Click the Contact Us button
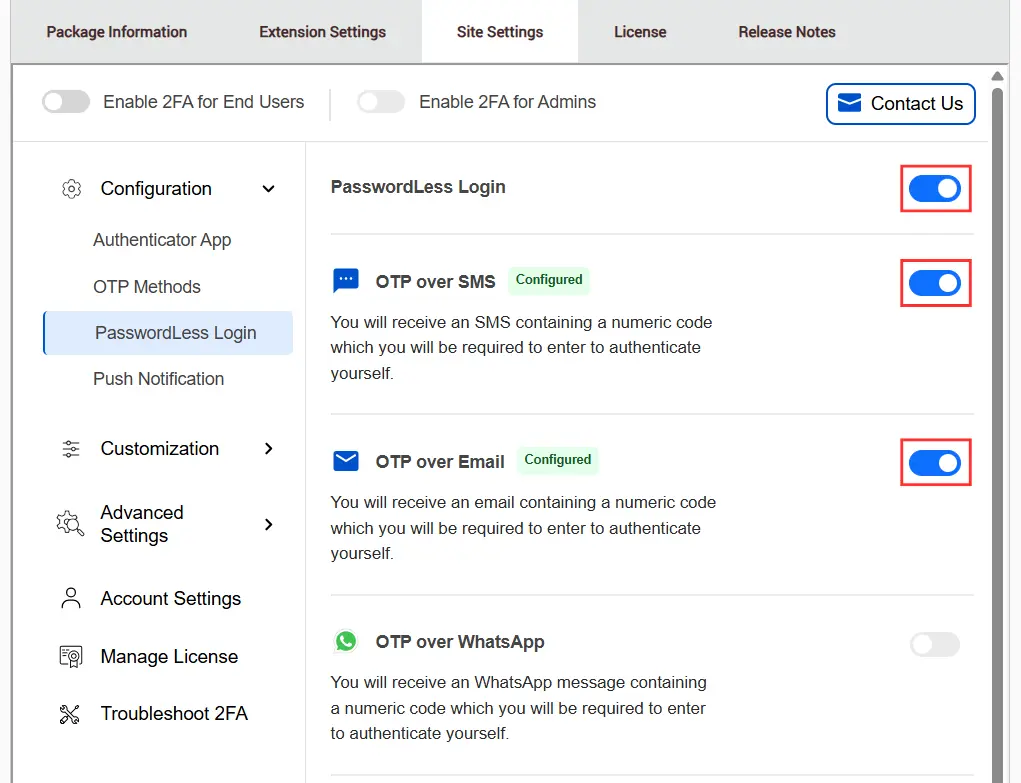Viewport: 1021px width, 783px height. pos(899,103)
